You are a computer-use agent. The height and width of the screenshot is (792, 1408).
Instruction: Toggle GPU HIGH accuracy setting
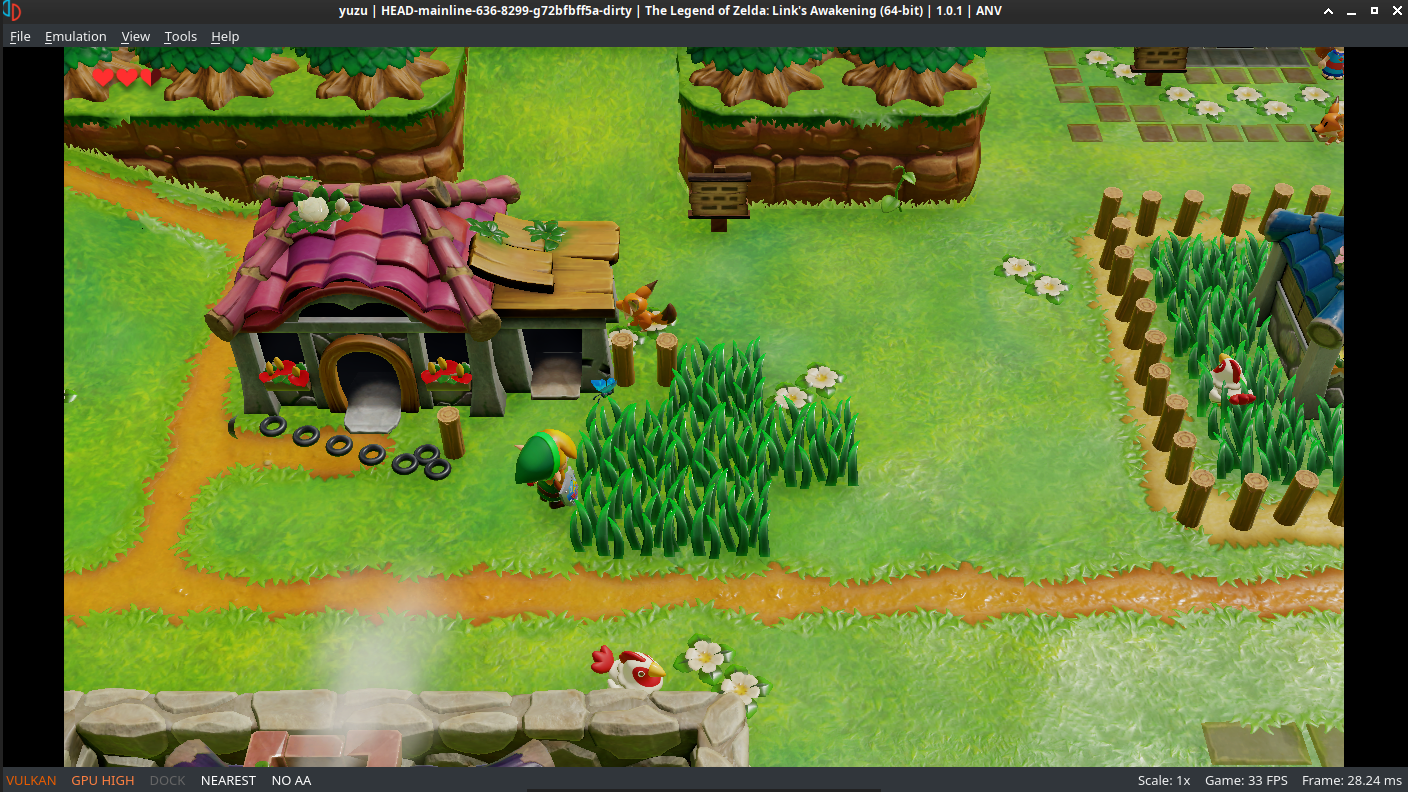coord(103,780)
